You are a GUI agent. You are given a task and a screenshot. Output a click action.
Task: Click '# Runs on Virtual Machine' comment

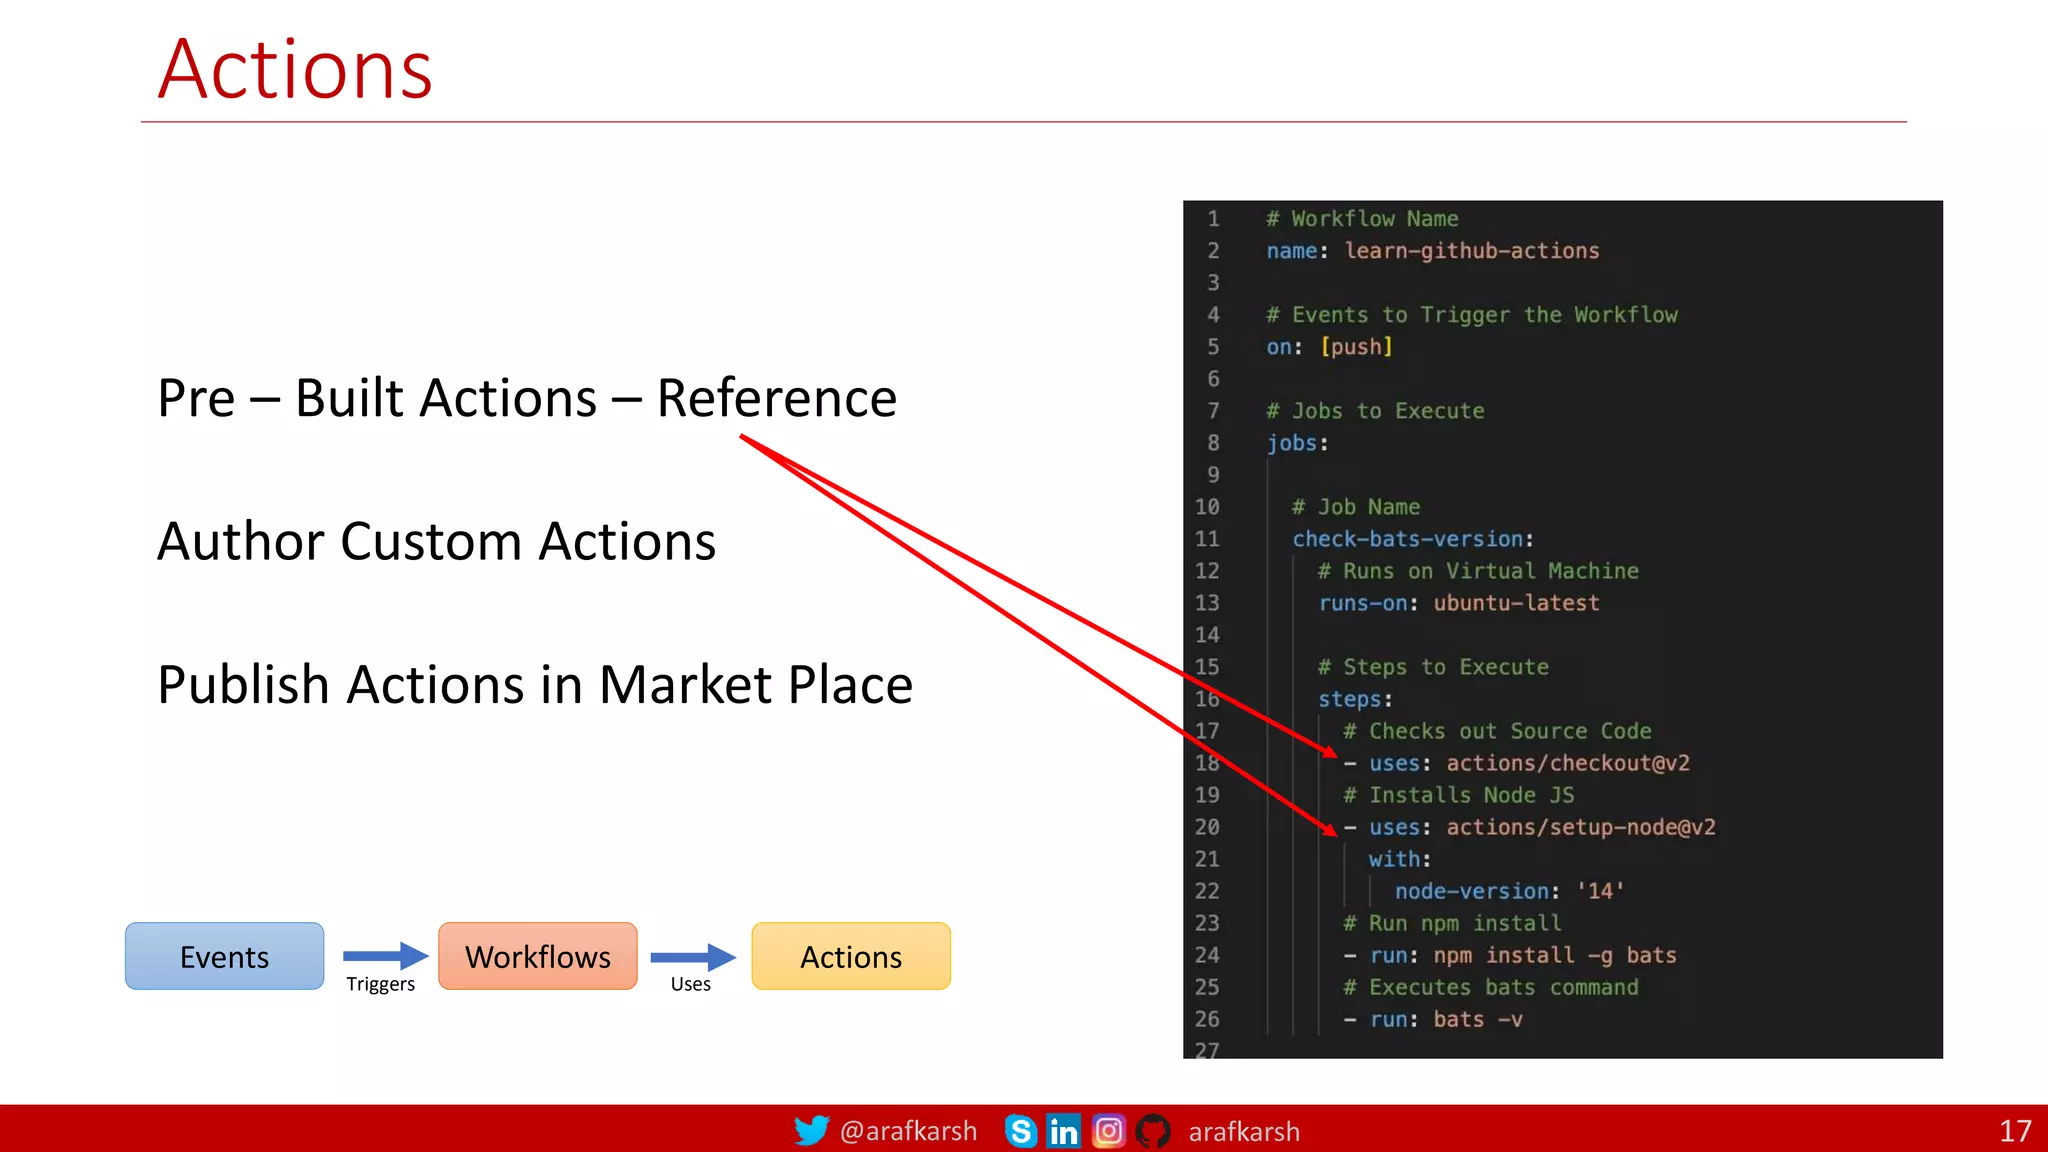[1478, 571]
